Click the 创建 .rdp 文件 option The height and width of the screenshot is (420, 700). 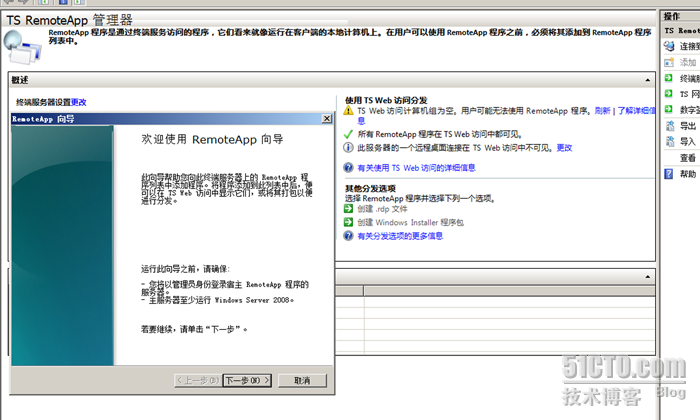click(382, 209)
